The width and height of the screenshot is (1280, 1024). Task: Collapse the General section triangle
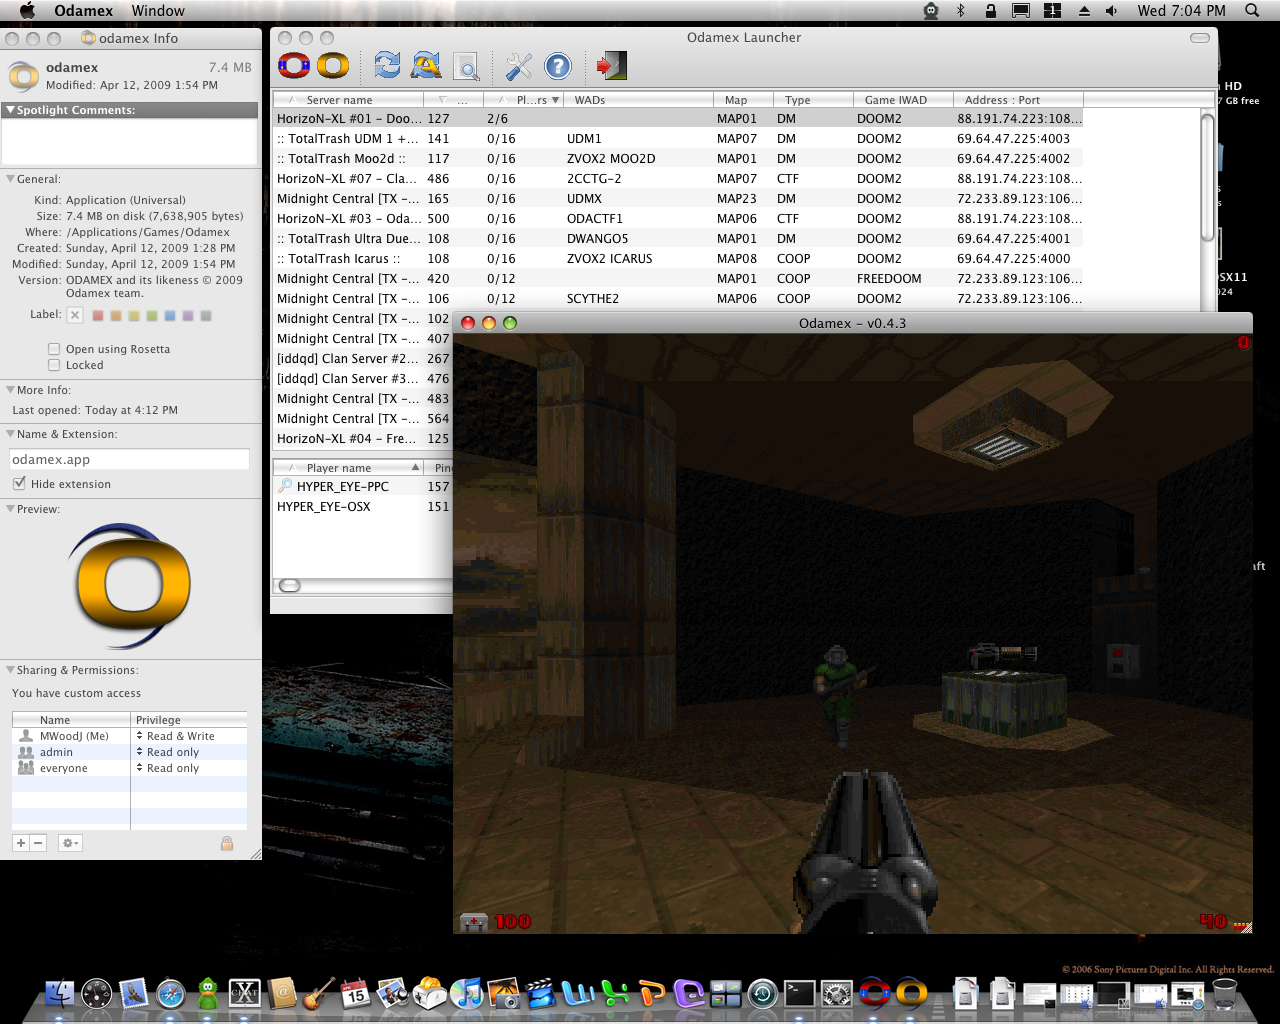tap(10, 179)
